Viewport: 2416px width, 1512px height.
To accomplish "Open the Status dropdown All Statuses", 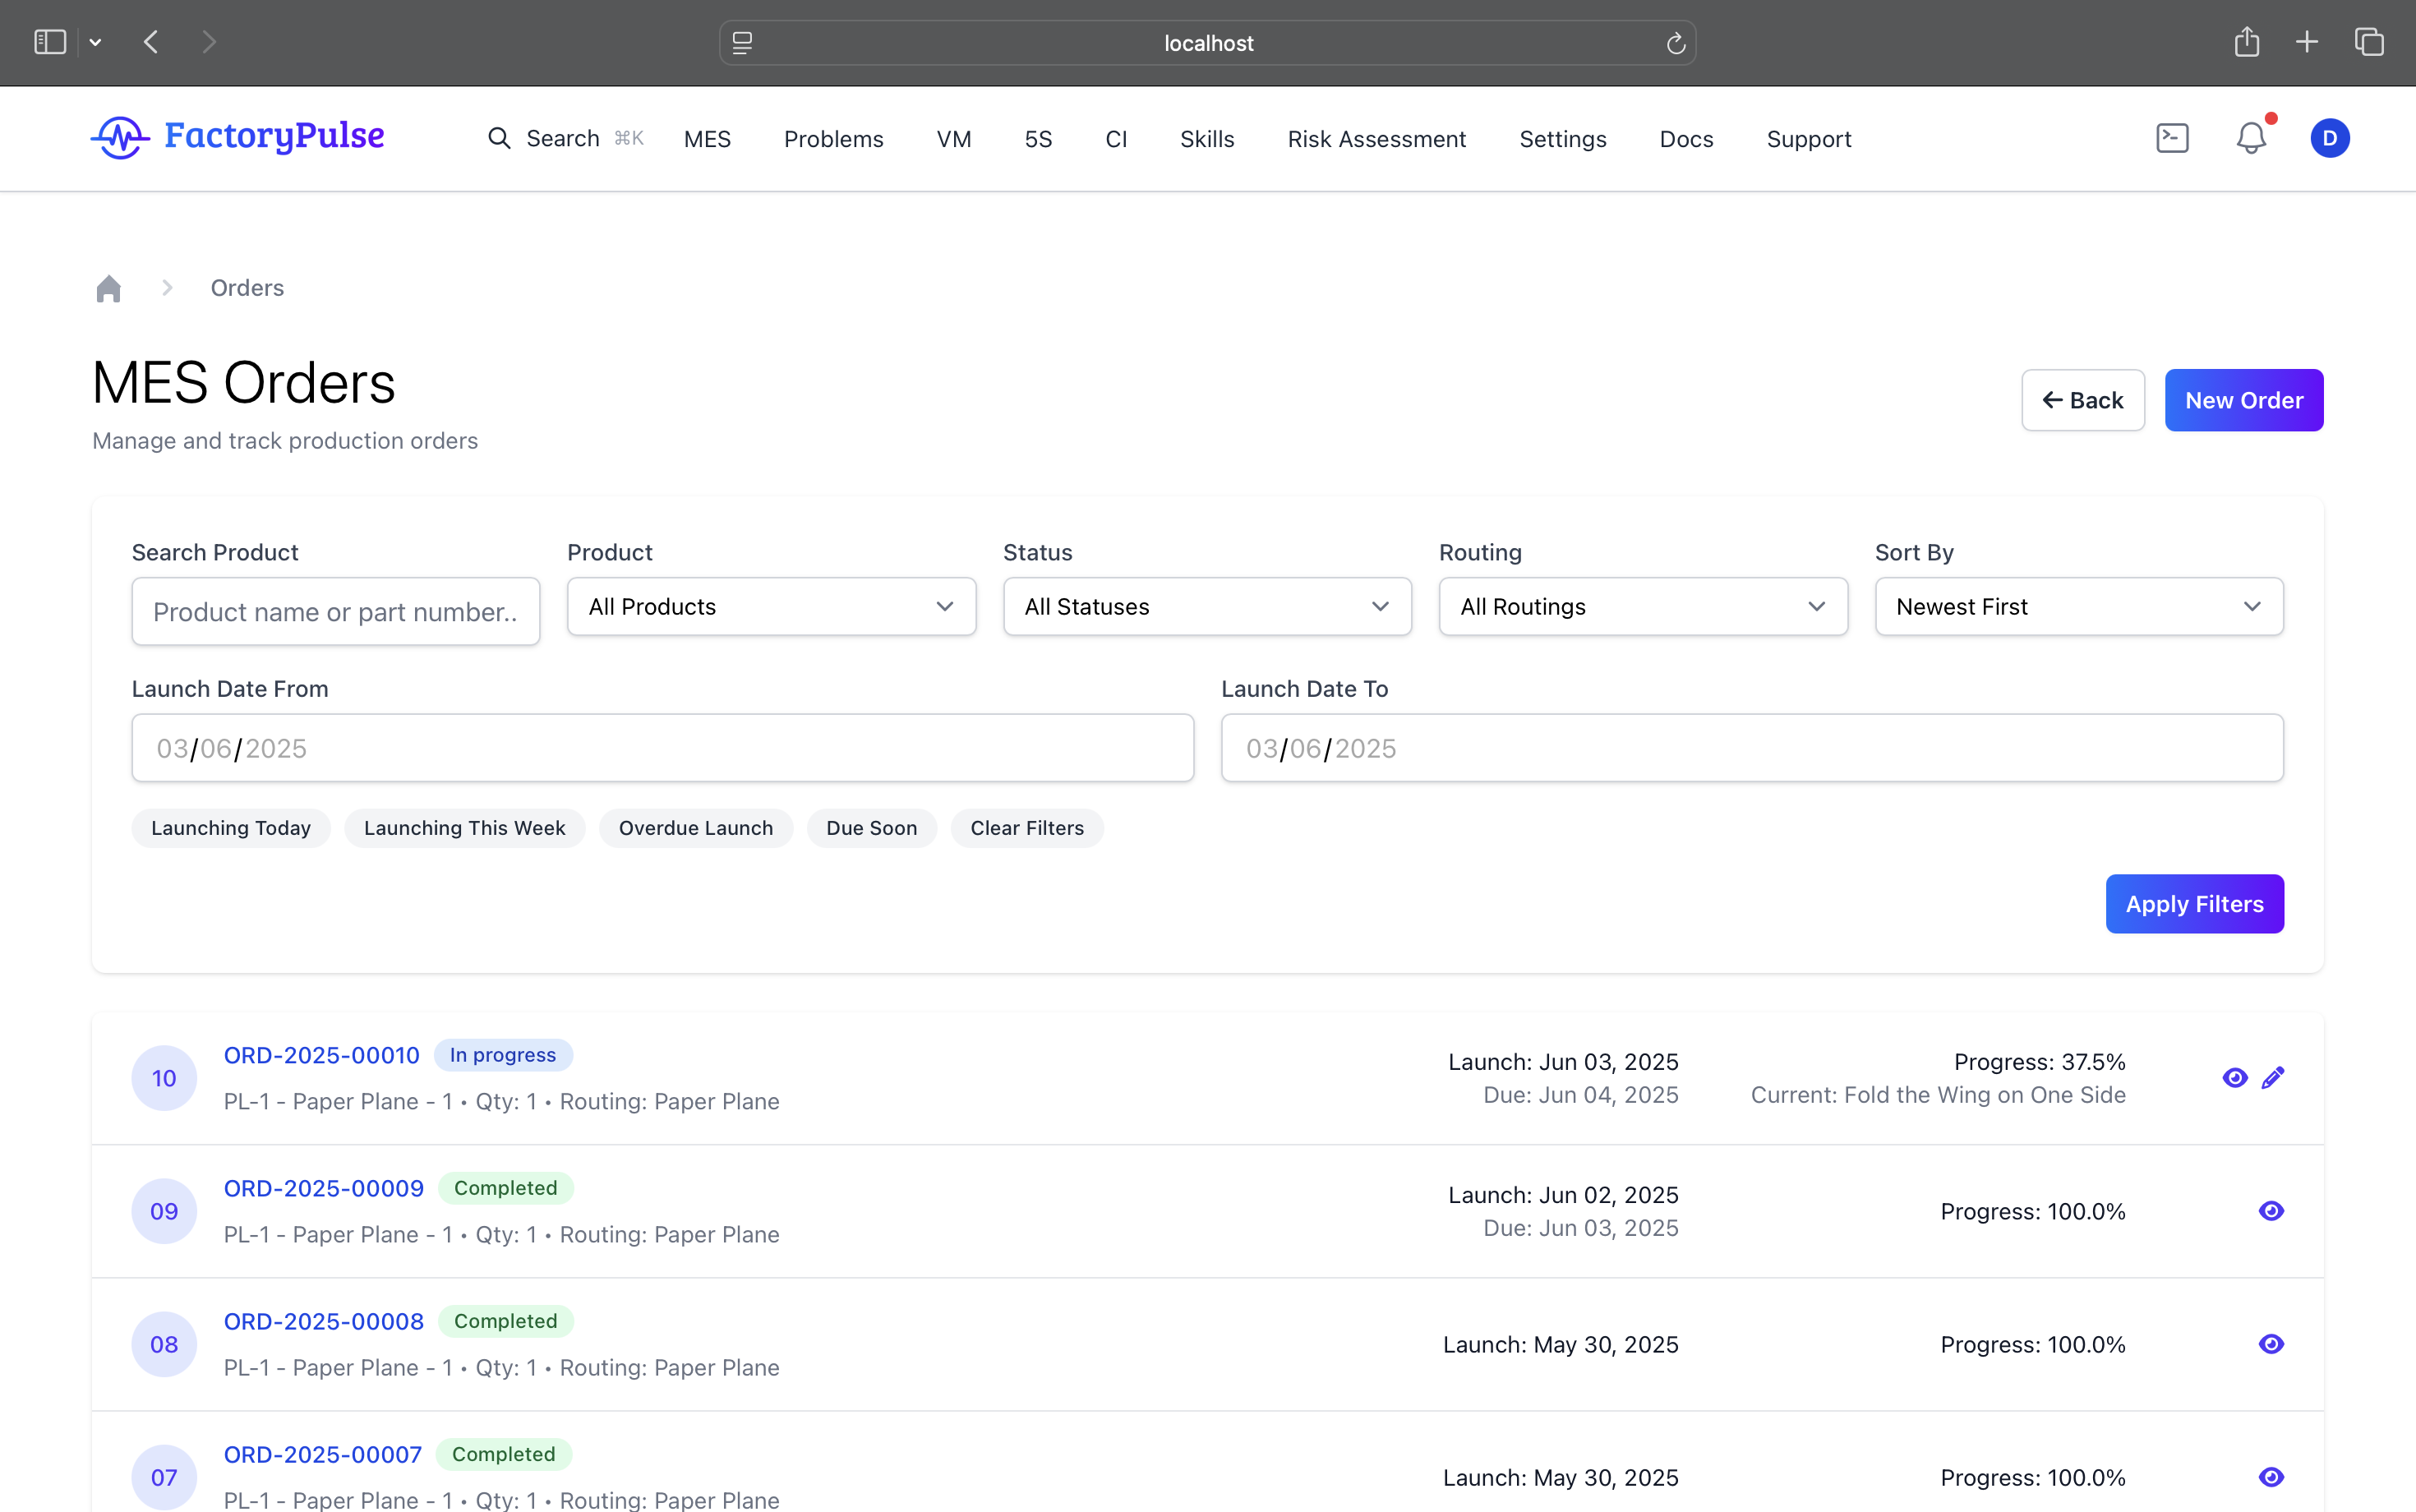I will coord(1207,606).
